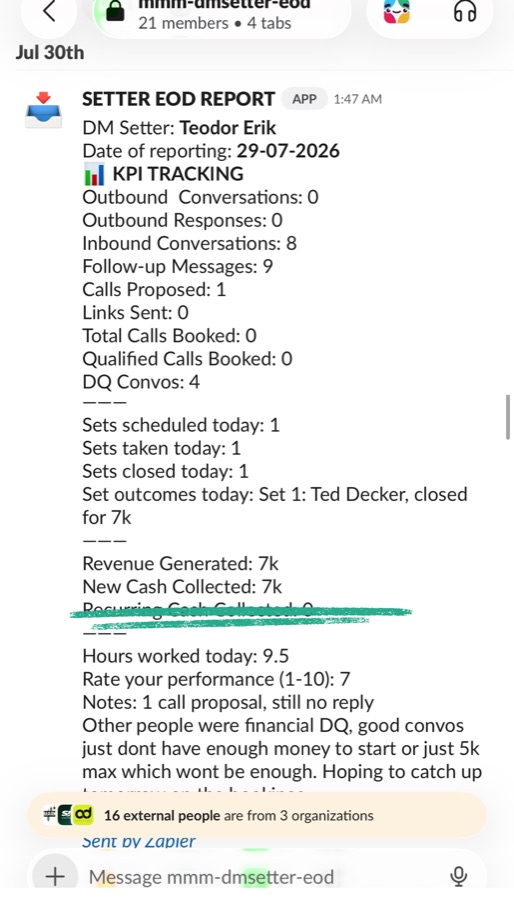Open the Sent by Zapier link
Image resolution: width=514 pixels, height=900 pixels.
pyautogui.click(x=139, y=841)
